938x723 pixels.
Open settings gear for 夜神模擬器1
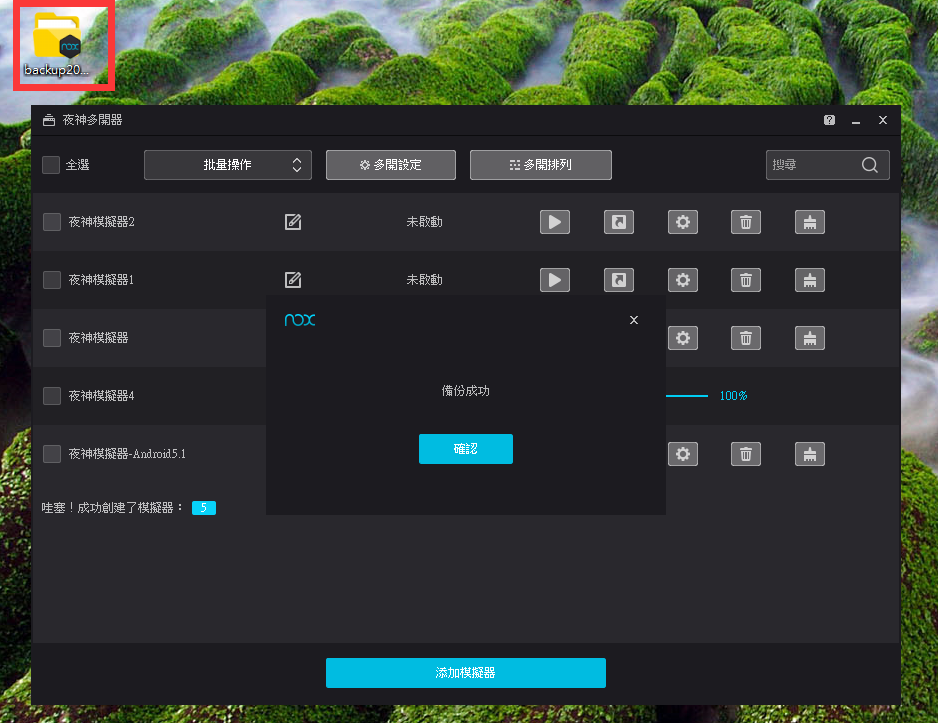683,280
